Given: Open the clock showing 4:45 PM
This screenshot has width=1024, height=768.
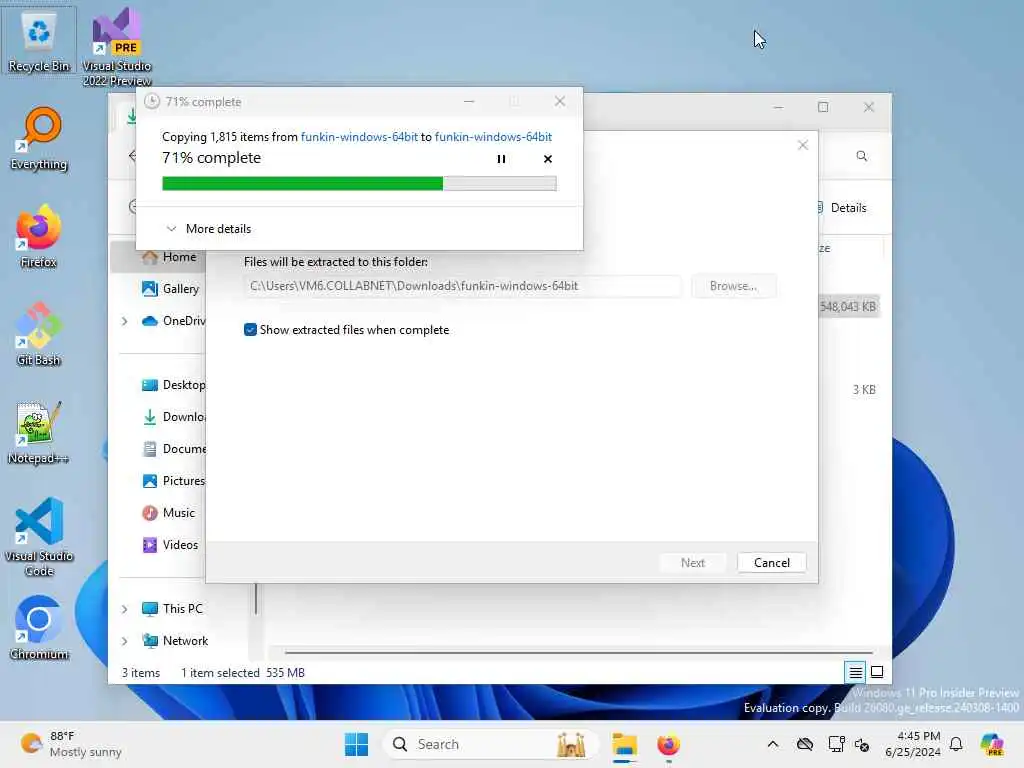Looking at the screenshot, I should [913, 744].
